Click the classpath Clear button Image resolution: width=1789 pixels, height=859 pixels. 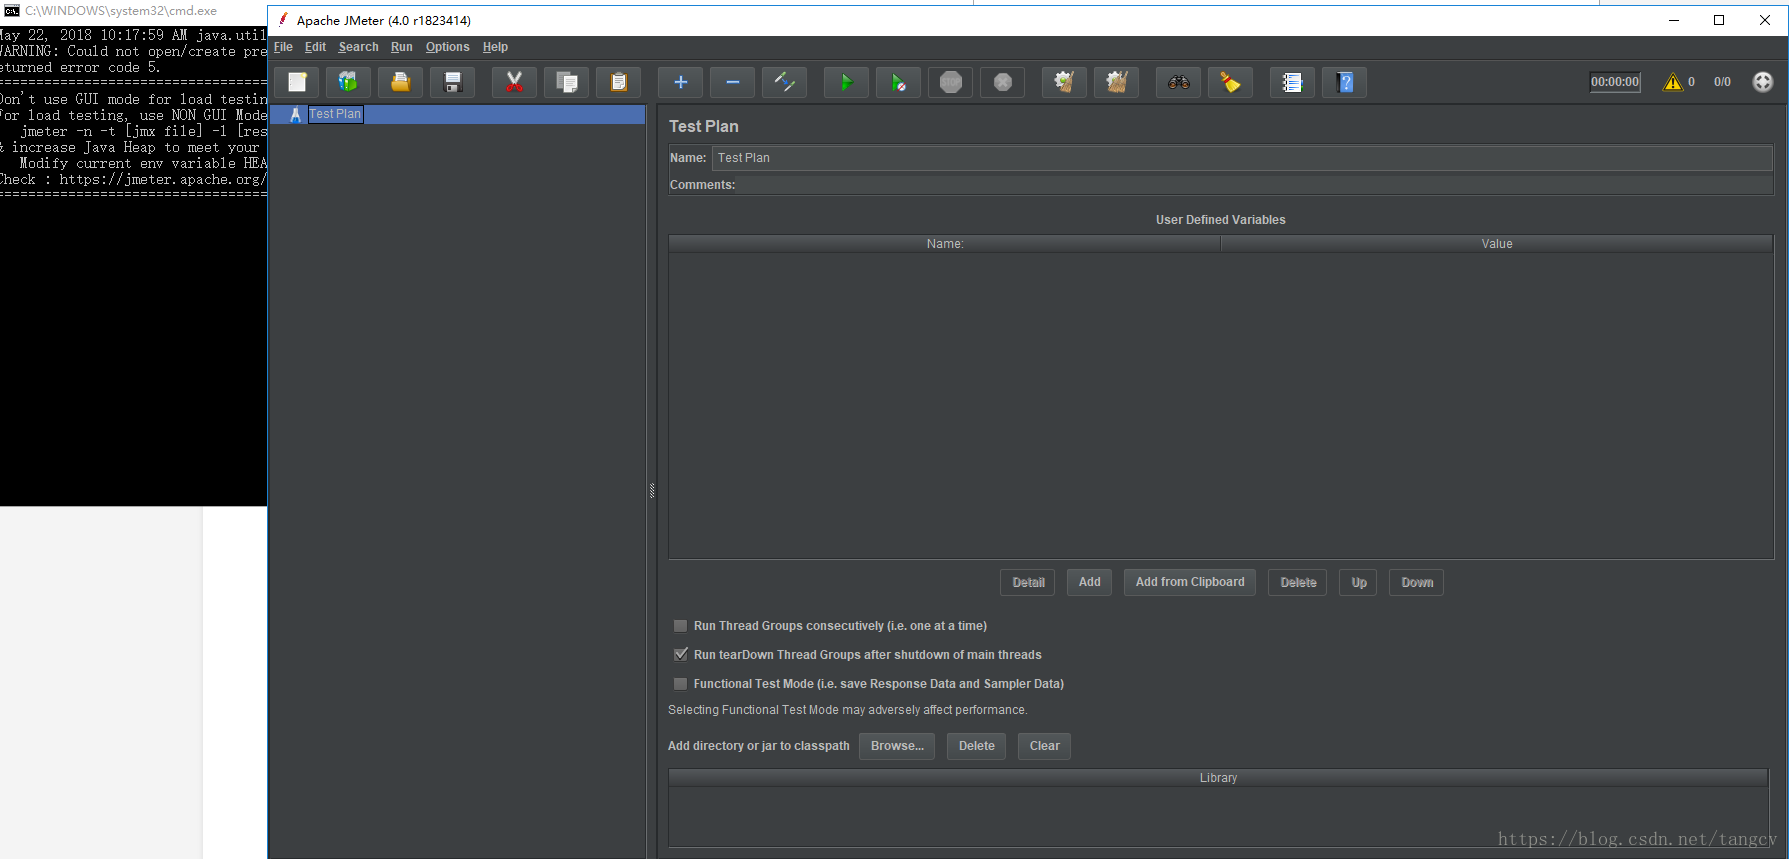[x=1044, y=746]
